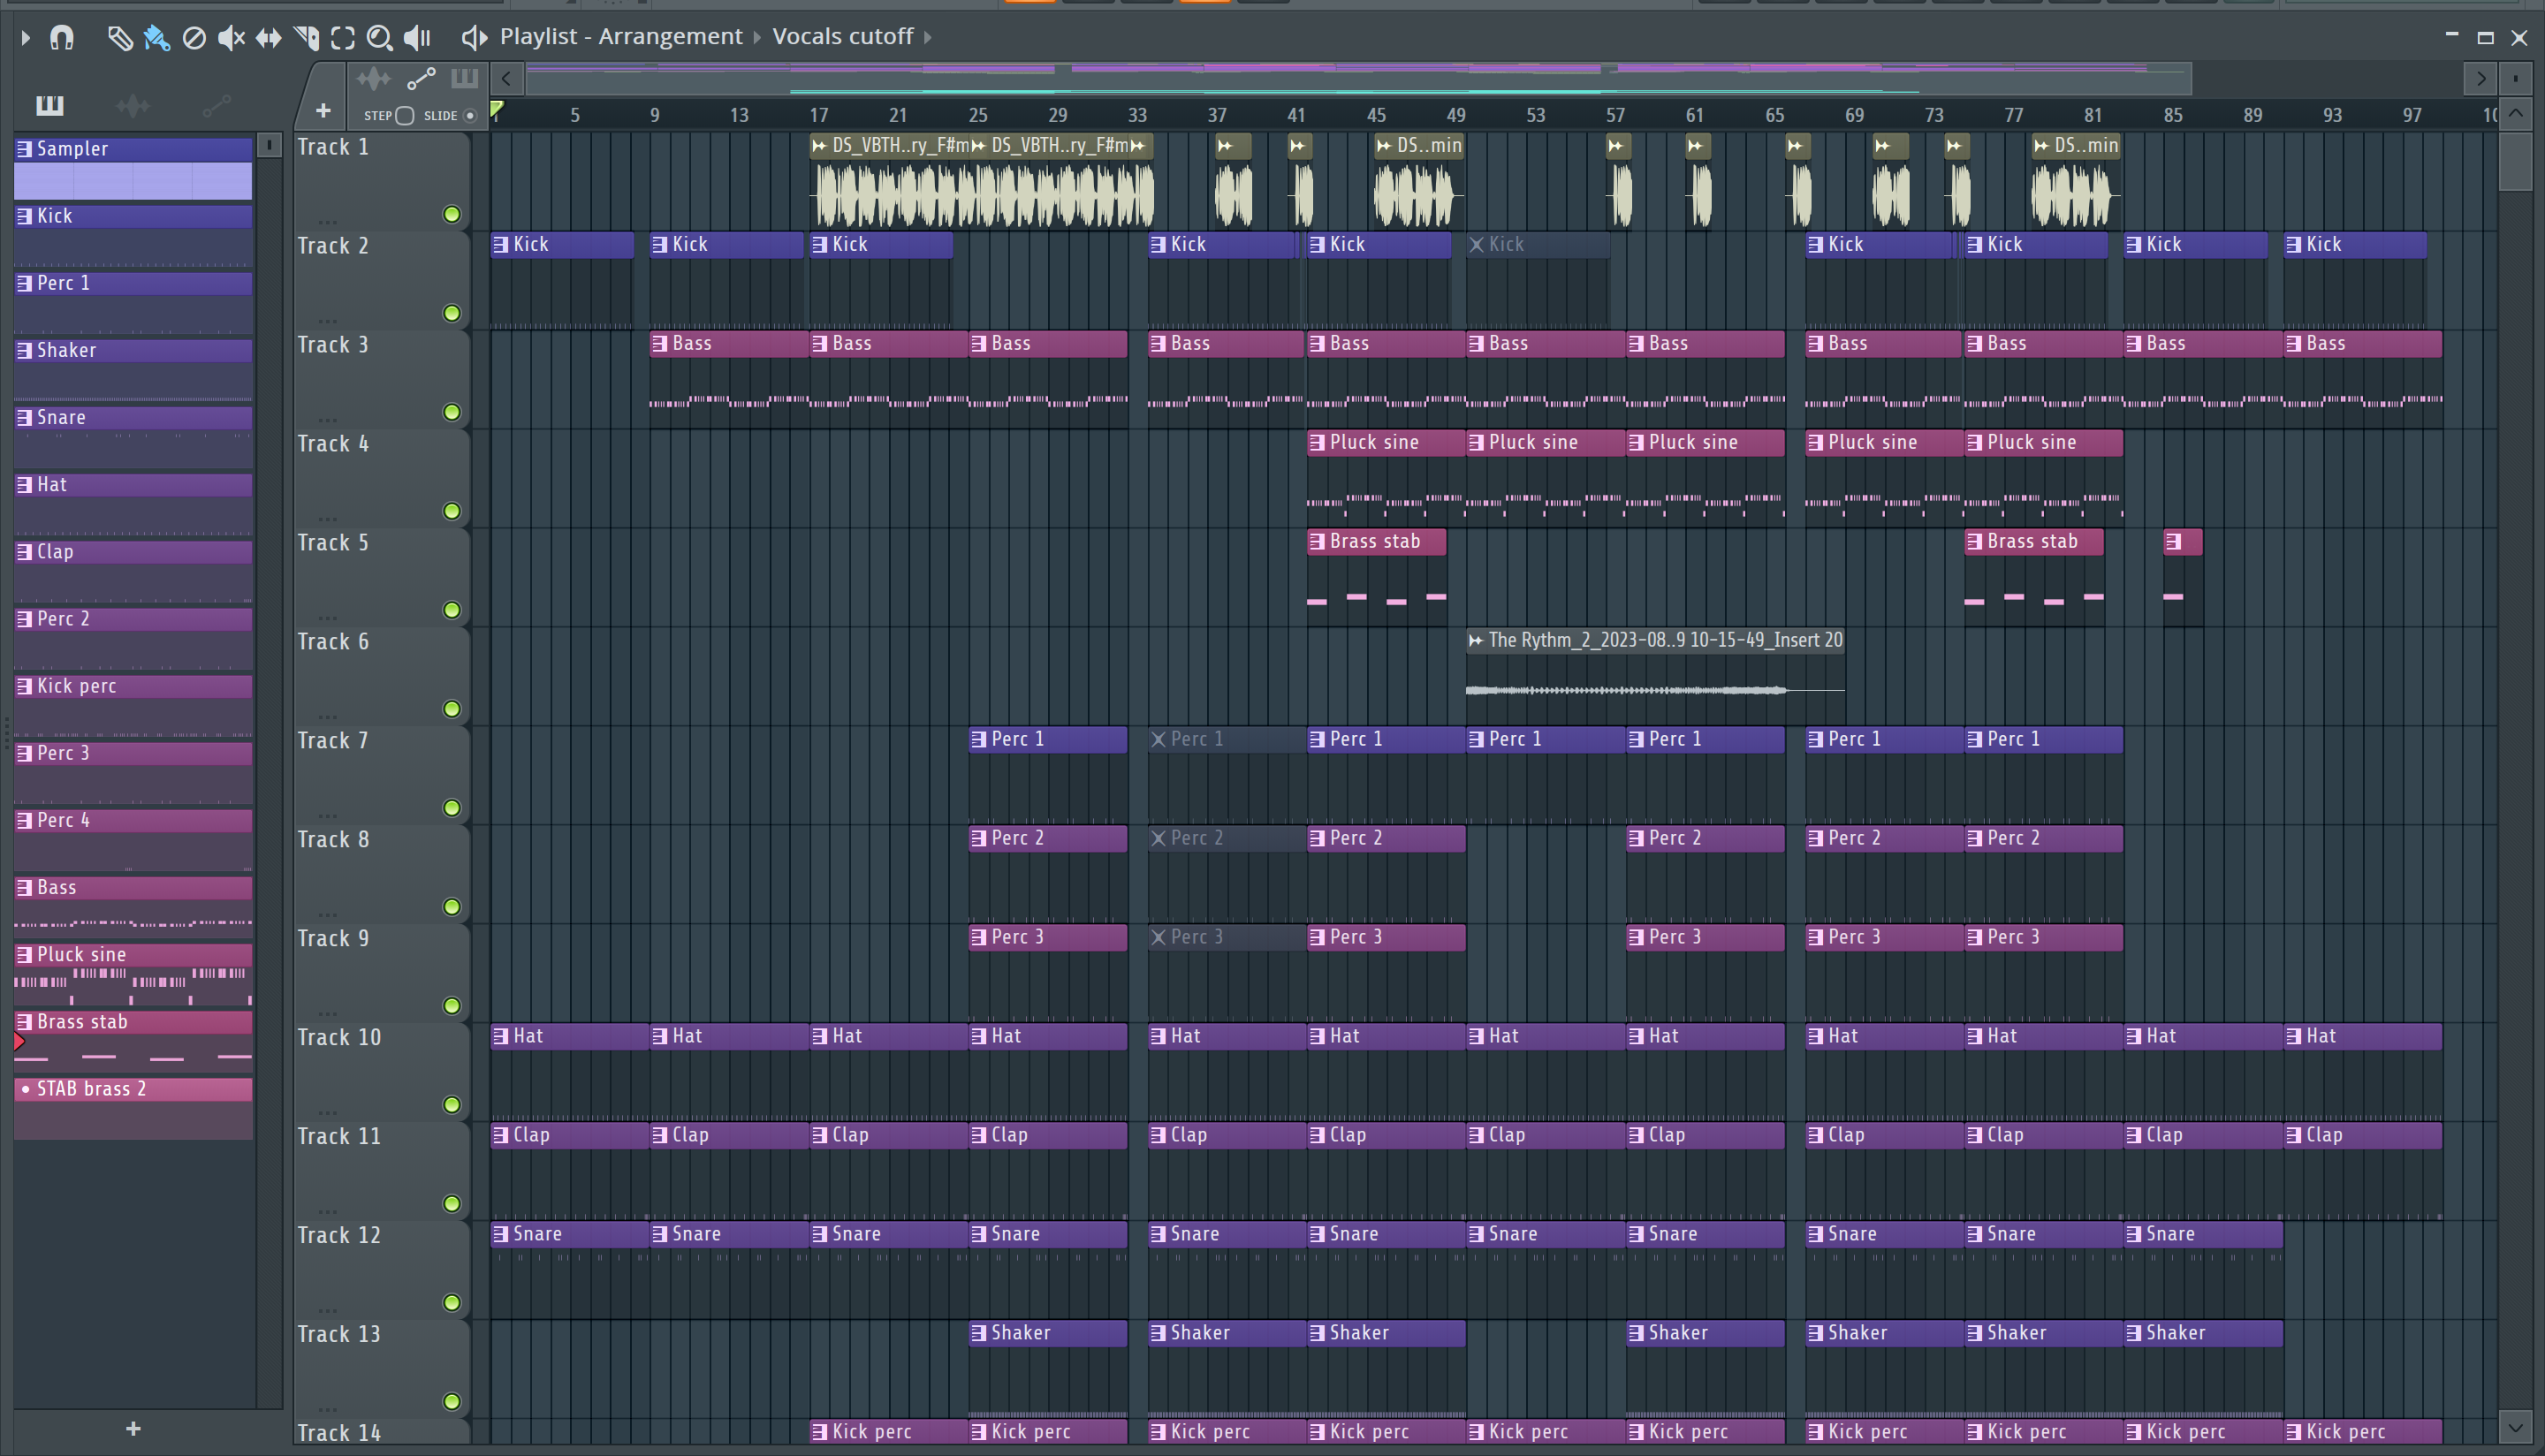
Task: Open menu icon of Sampler in picker
Action: tap(25, 150)
